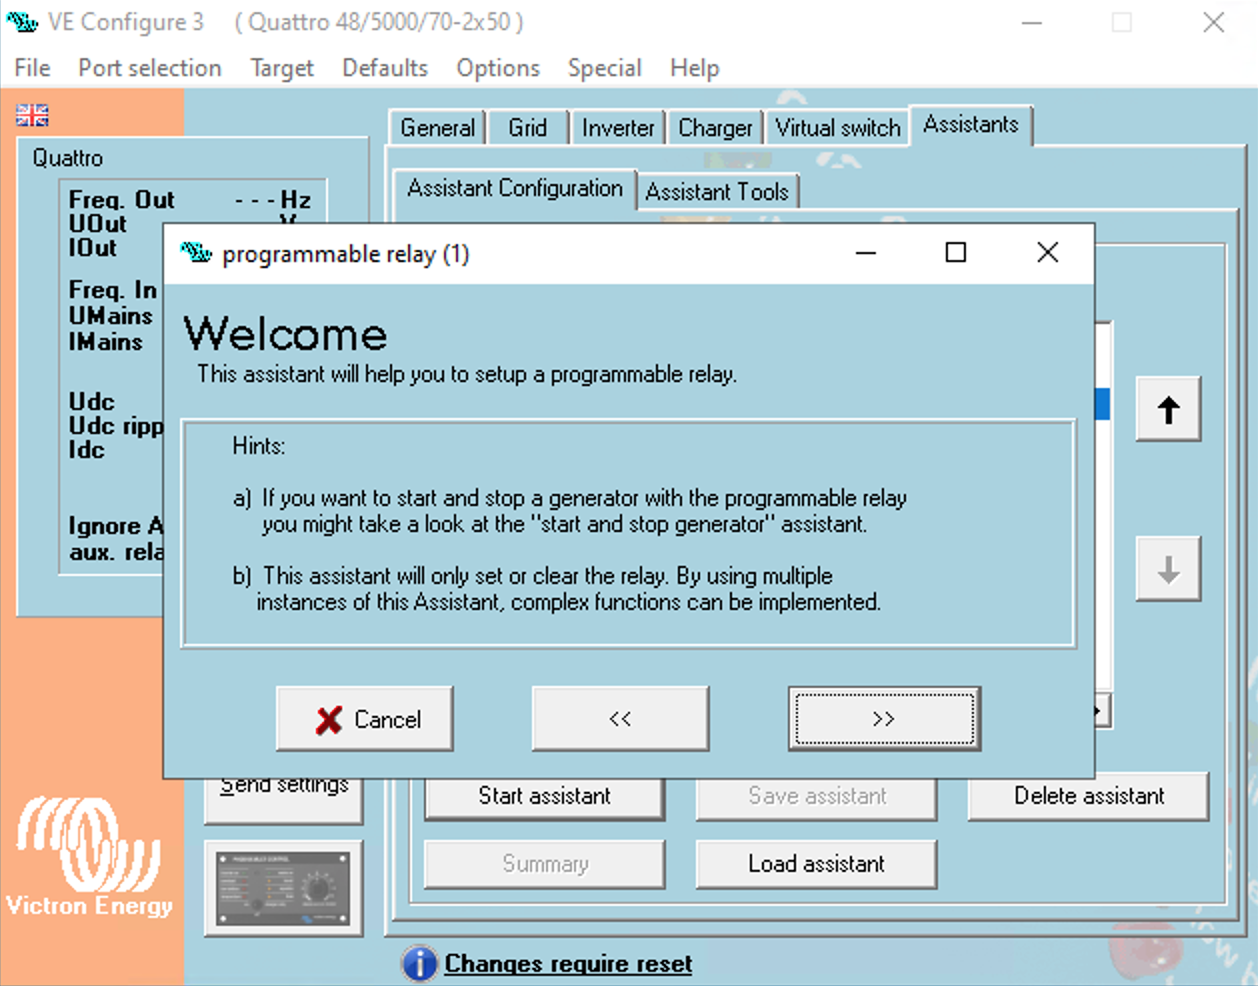Open the Help menu
The width and height of the screenshot is (1258, 986).
695,68
